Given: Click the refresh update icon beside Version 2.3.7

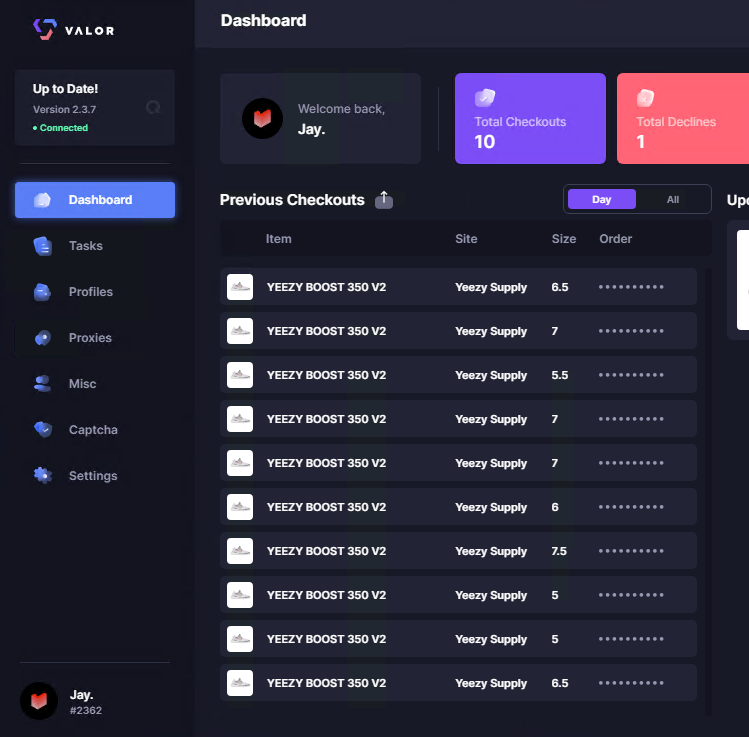Looking at the screenshot, I should (x=153, y=107).
